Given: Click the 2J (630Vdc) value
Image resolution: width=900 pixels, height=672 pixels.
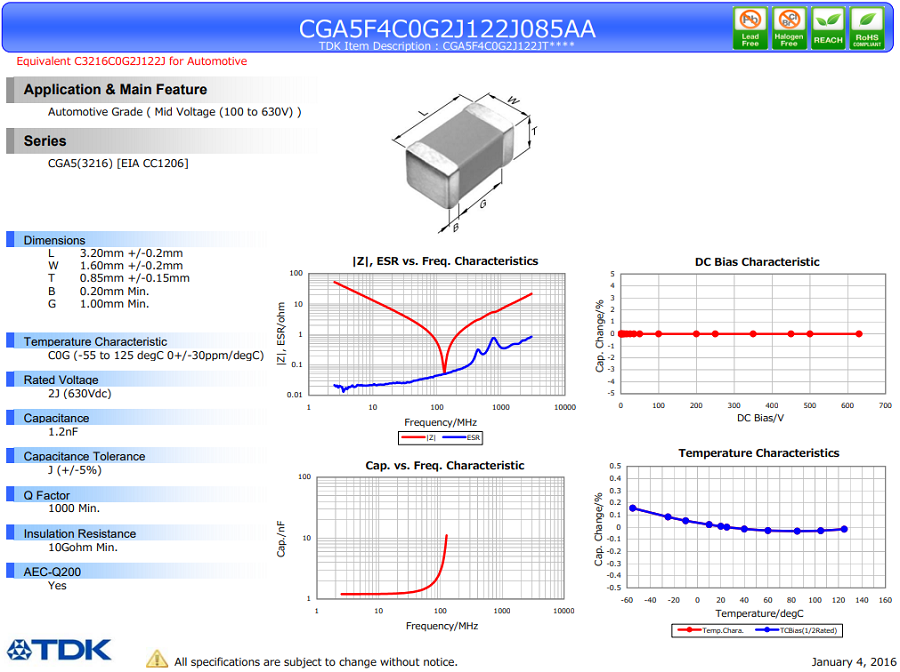Looking at the screenshot, I should (79, 394).
